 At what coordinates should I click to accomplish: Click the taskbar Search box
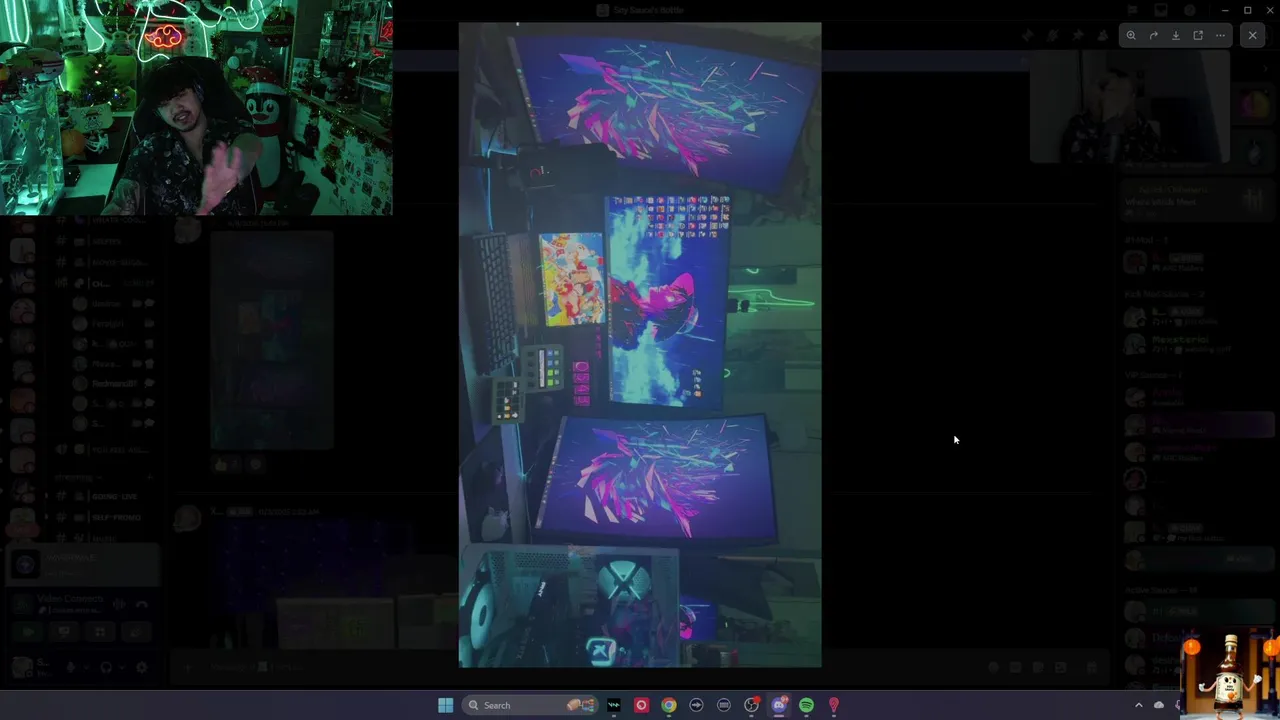(530, 705)
